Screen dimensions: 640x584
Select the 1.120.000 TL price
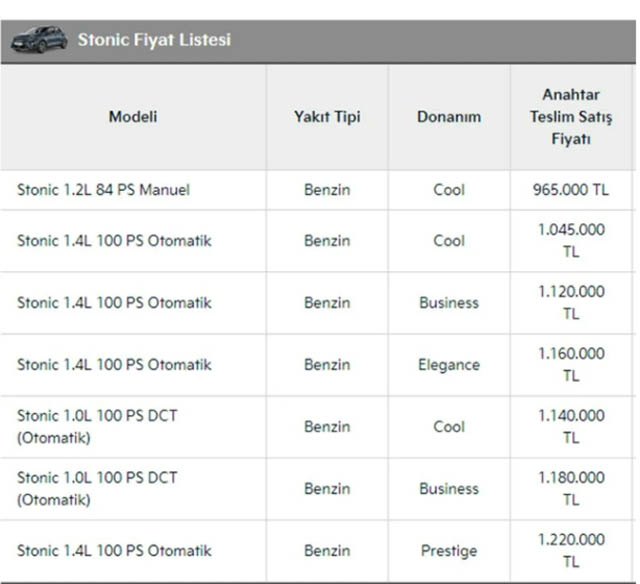(x=571, y=302)
